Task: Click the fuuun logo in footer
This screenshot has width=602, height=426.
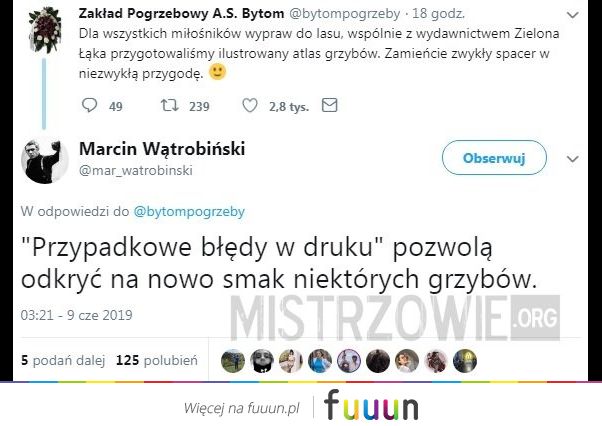Action: pos(371,406)
